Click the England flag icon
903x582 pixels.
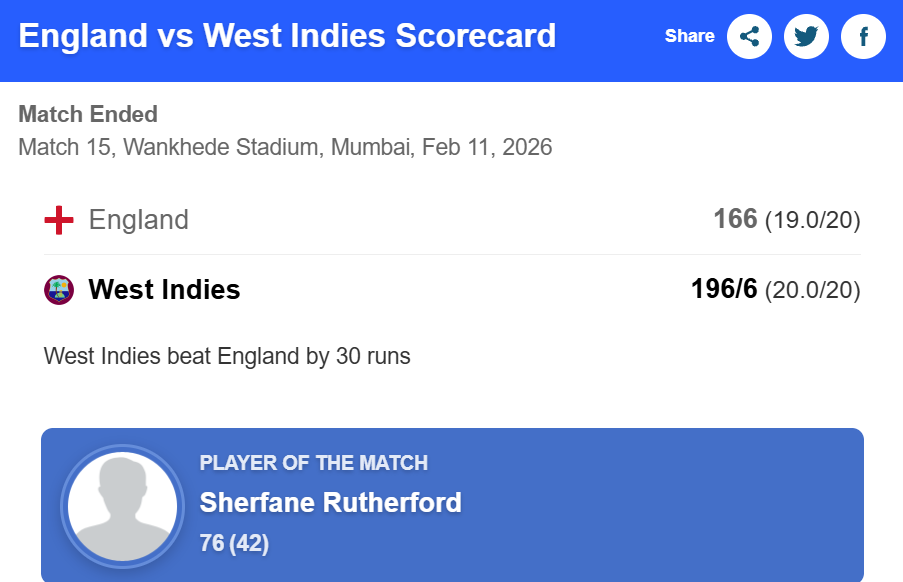(x=59, y=220)
